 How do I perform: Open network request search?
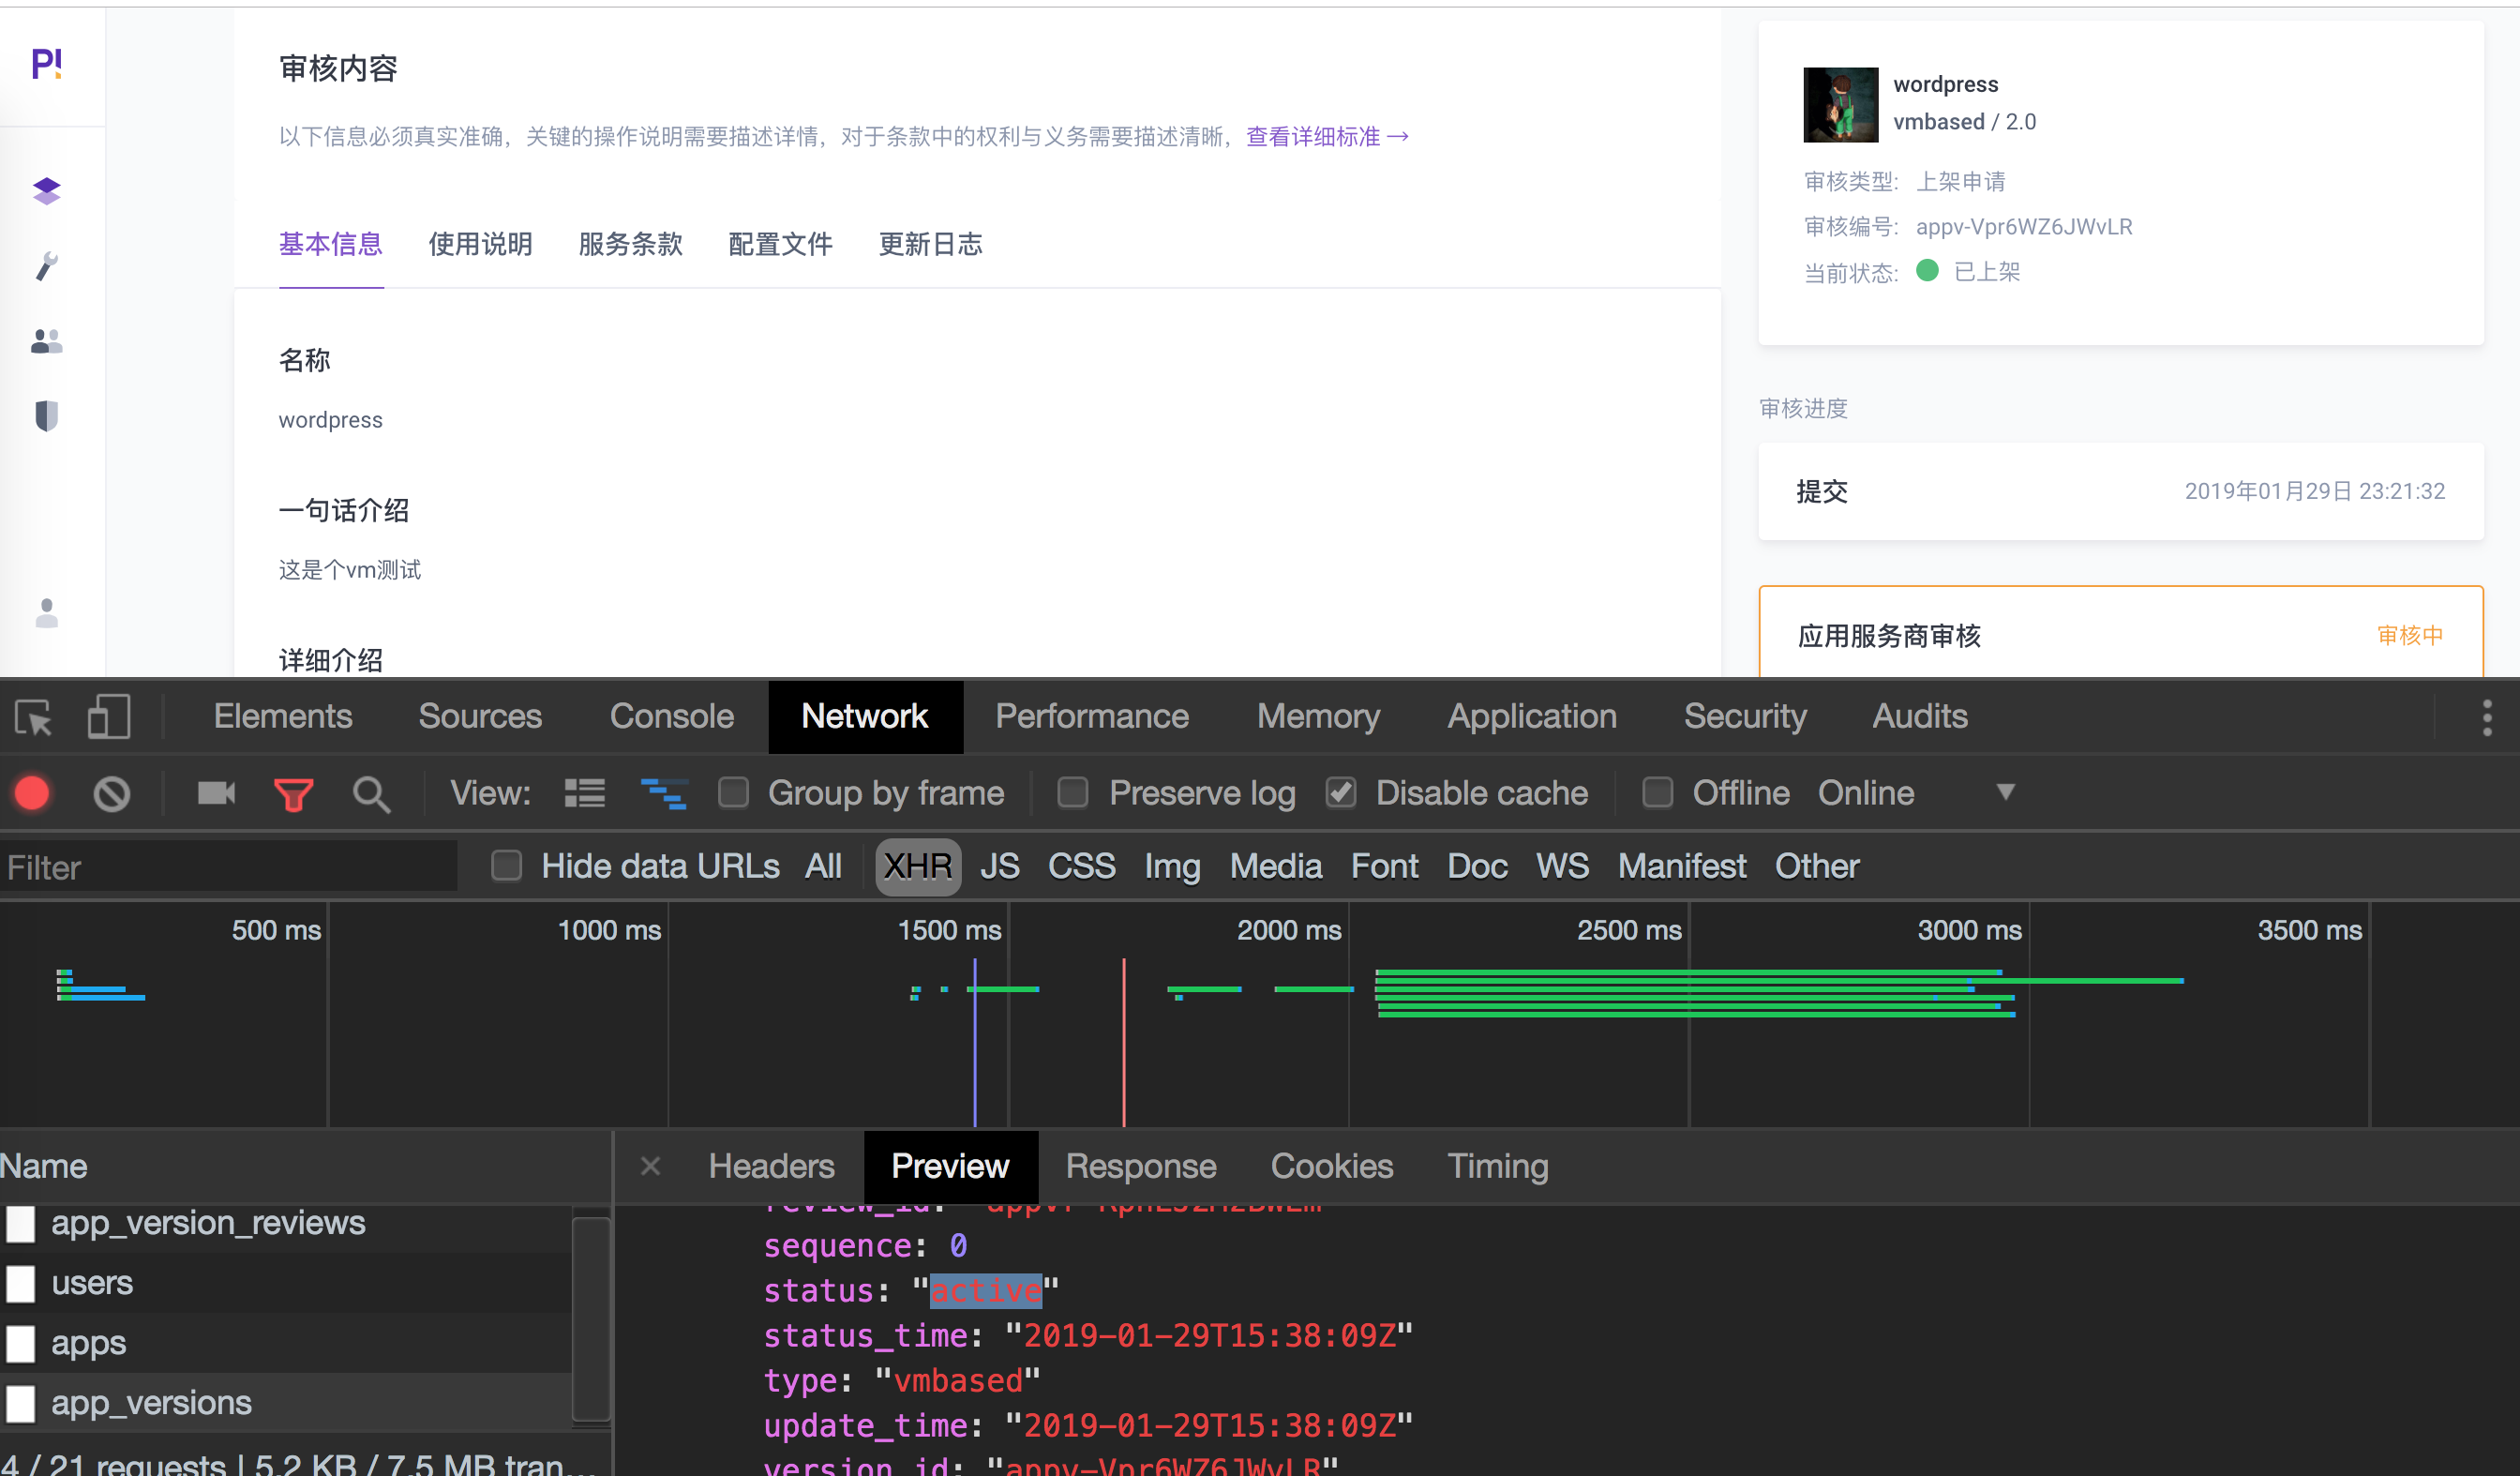[371, 793]
